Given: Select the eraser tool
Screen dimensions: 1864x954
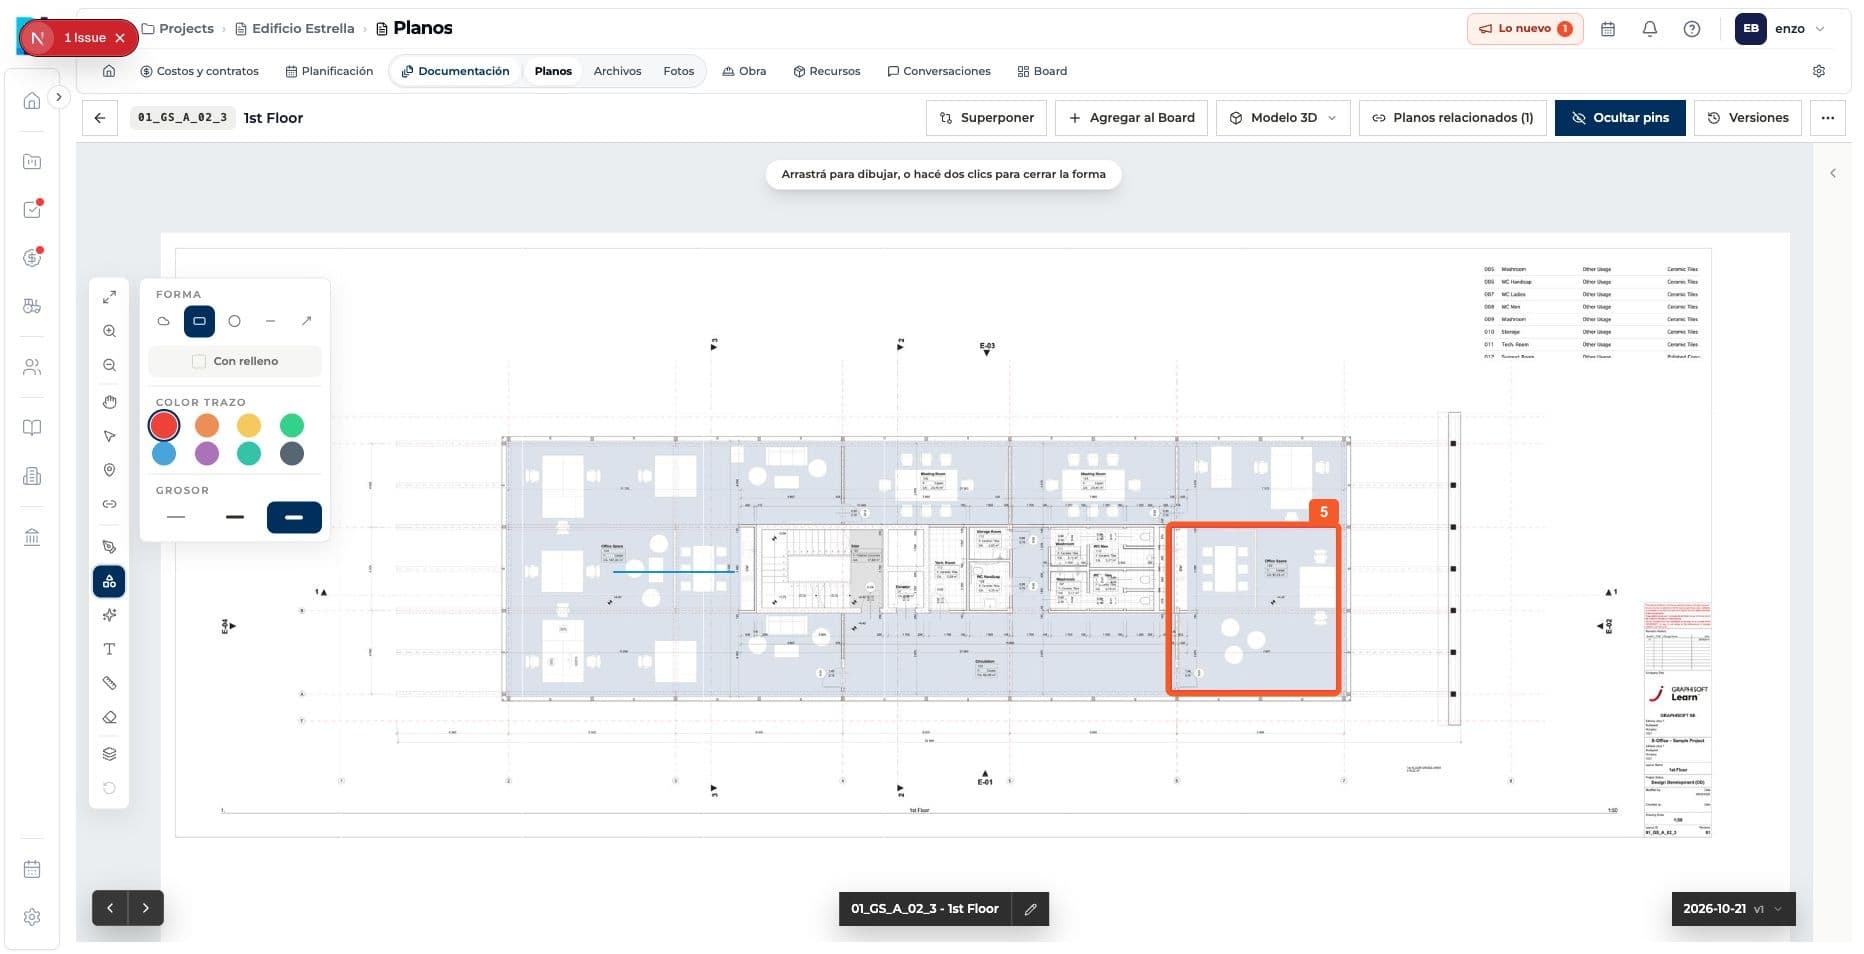Looking at the screenshot, I should click(109, 717).
